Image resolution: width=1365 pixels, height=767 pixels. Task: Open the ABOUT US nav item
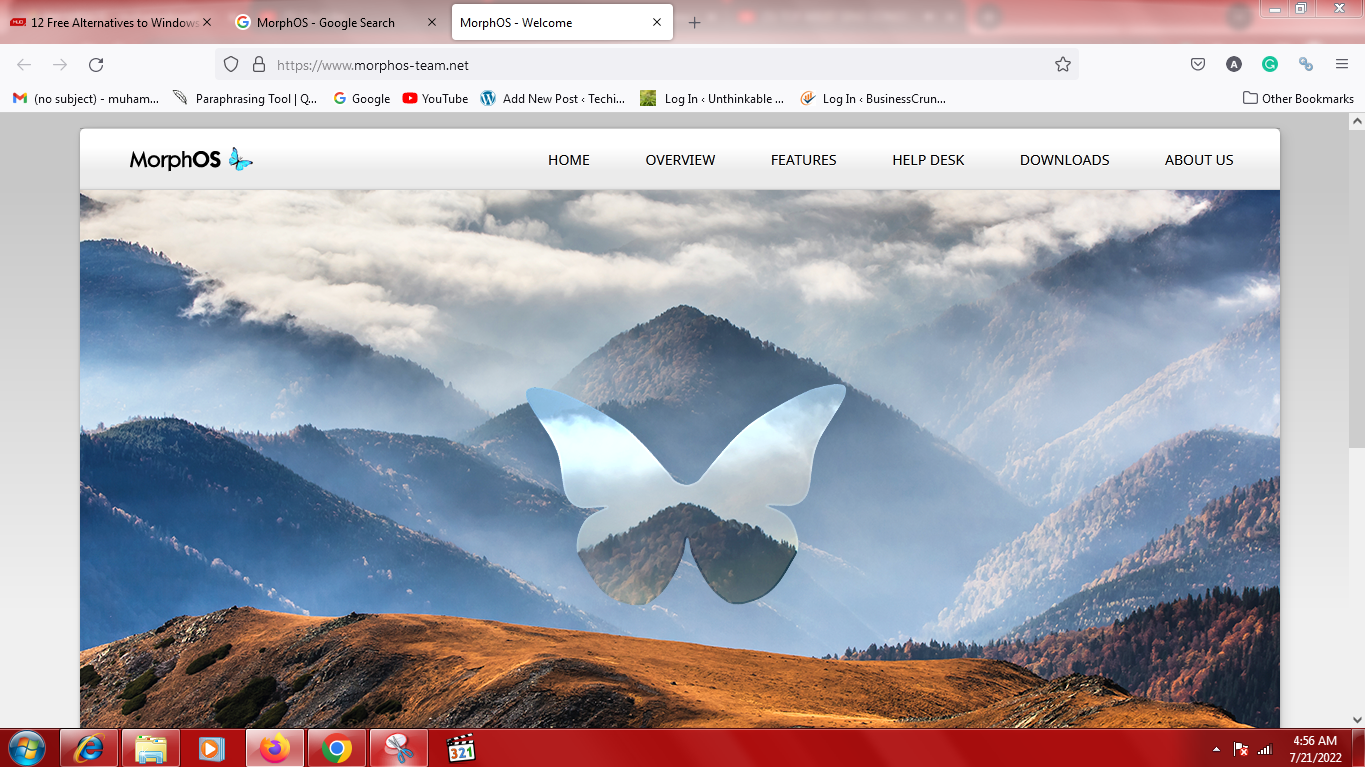[1199, 160]
